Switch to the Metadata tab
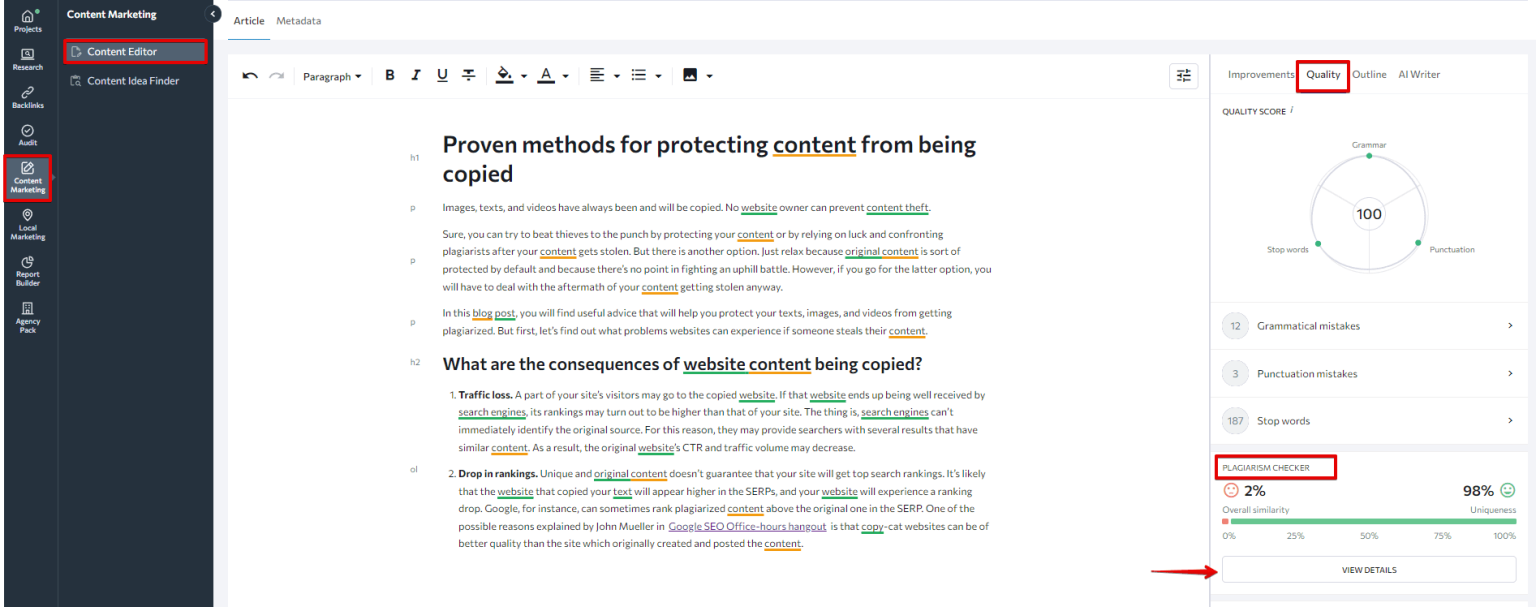Screen dimensions: 1536x607 299,20
